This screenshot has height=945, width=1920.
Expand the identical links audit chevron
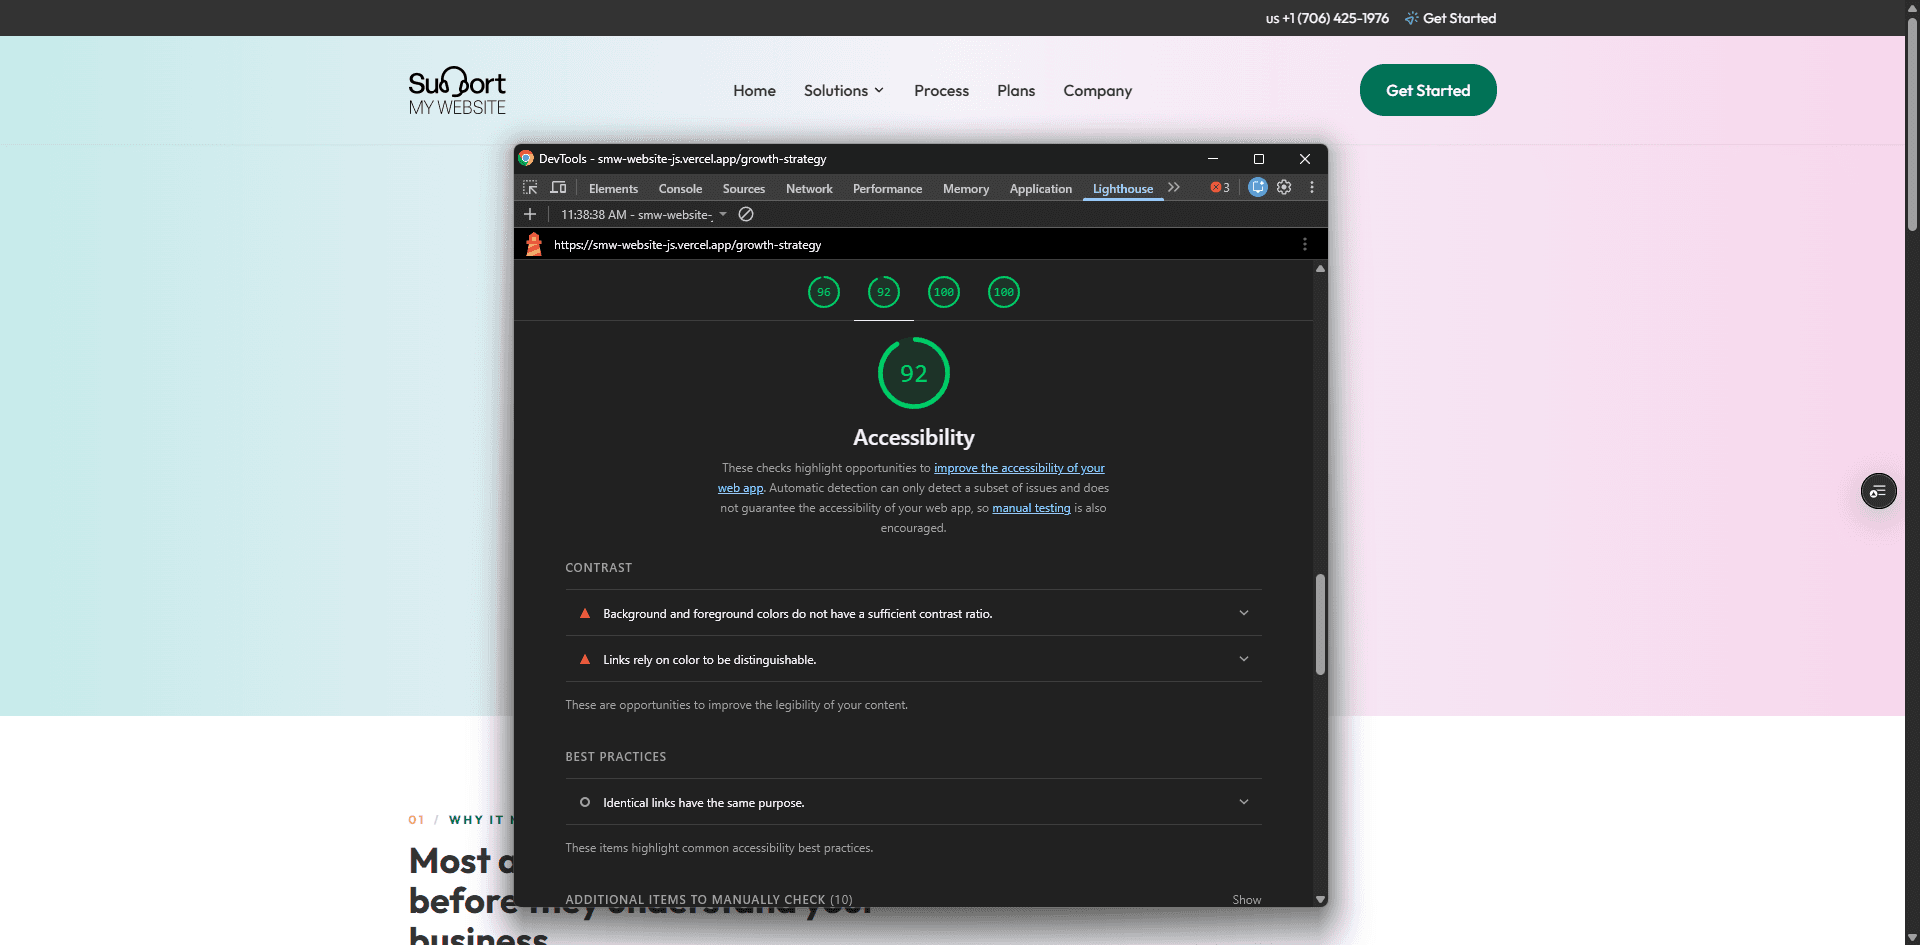click(x=1244, y=802)
